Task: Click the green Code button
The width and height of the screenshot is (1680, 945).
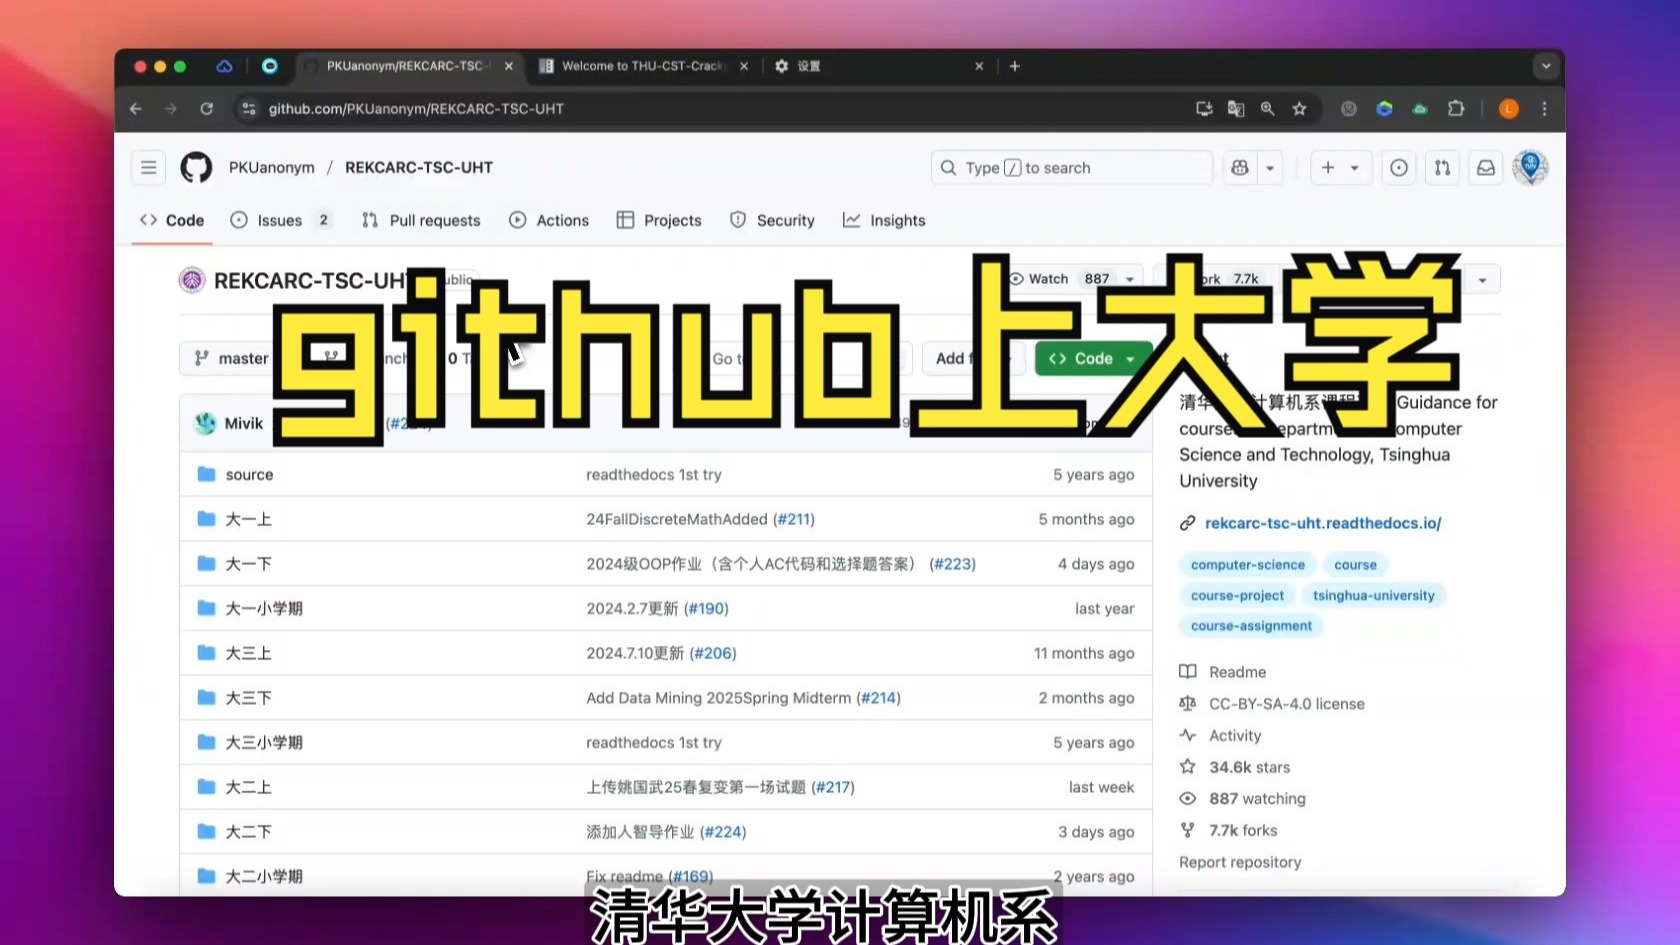Action: pos(1093,358)
